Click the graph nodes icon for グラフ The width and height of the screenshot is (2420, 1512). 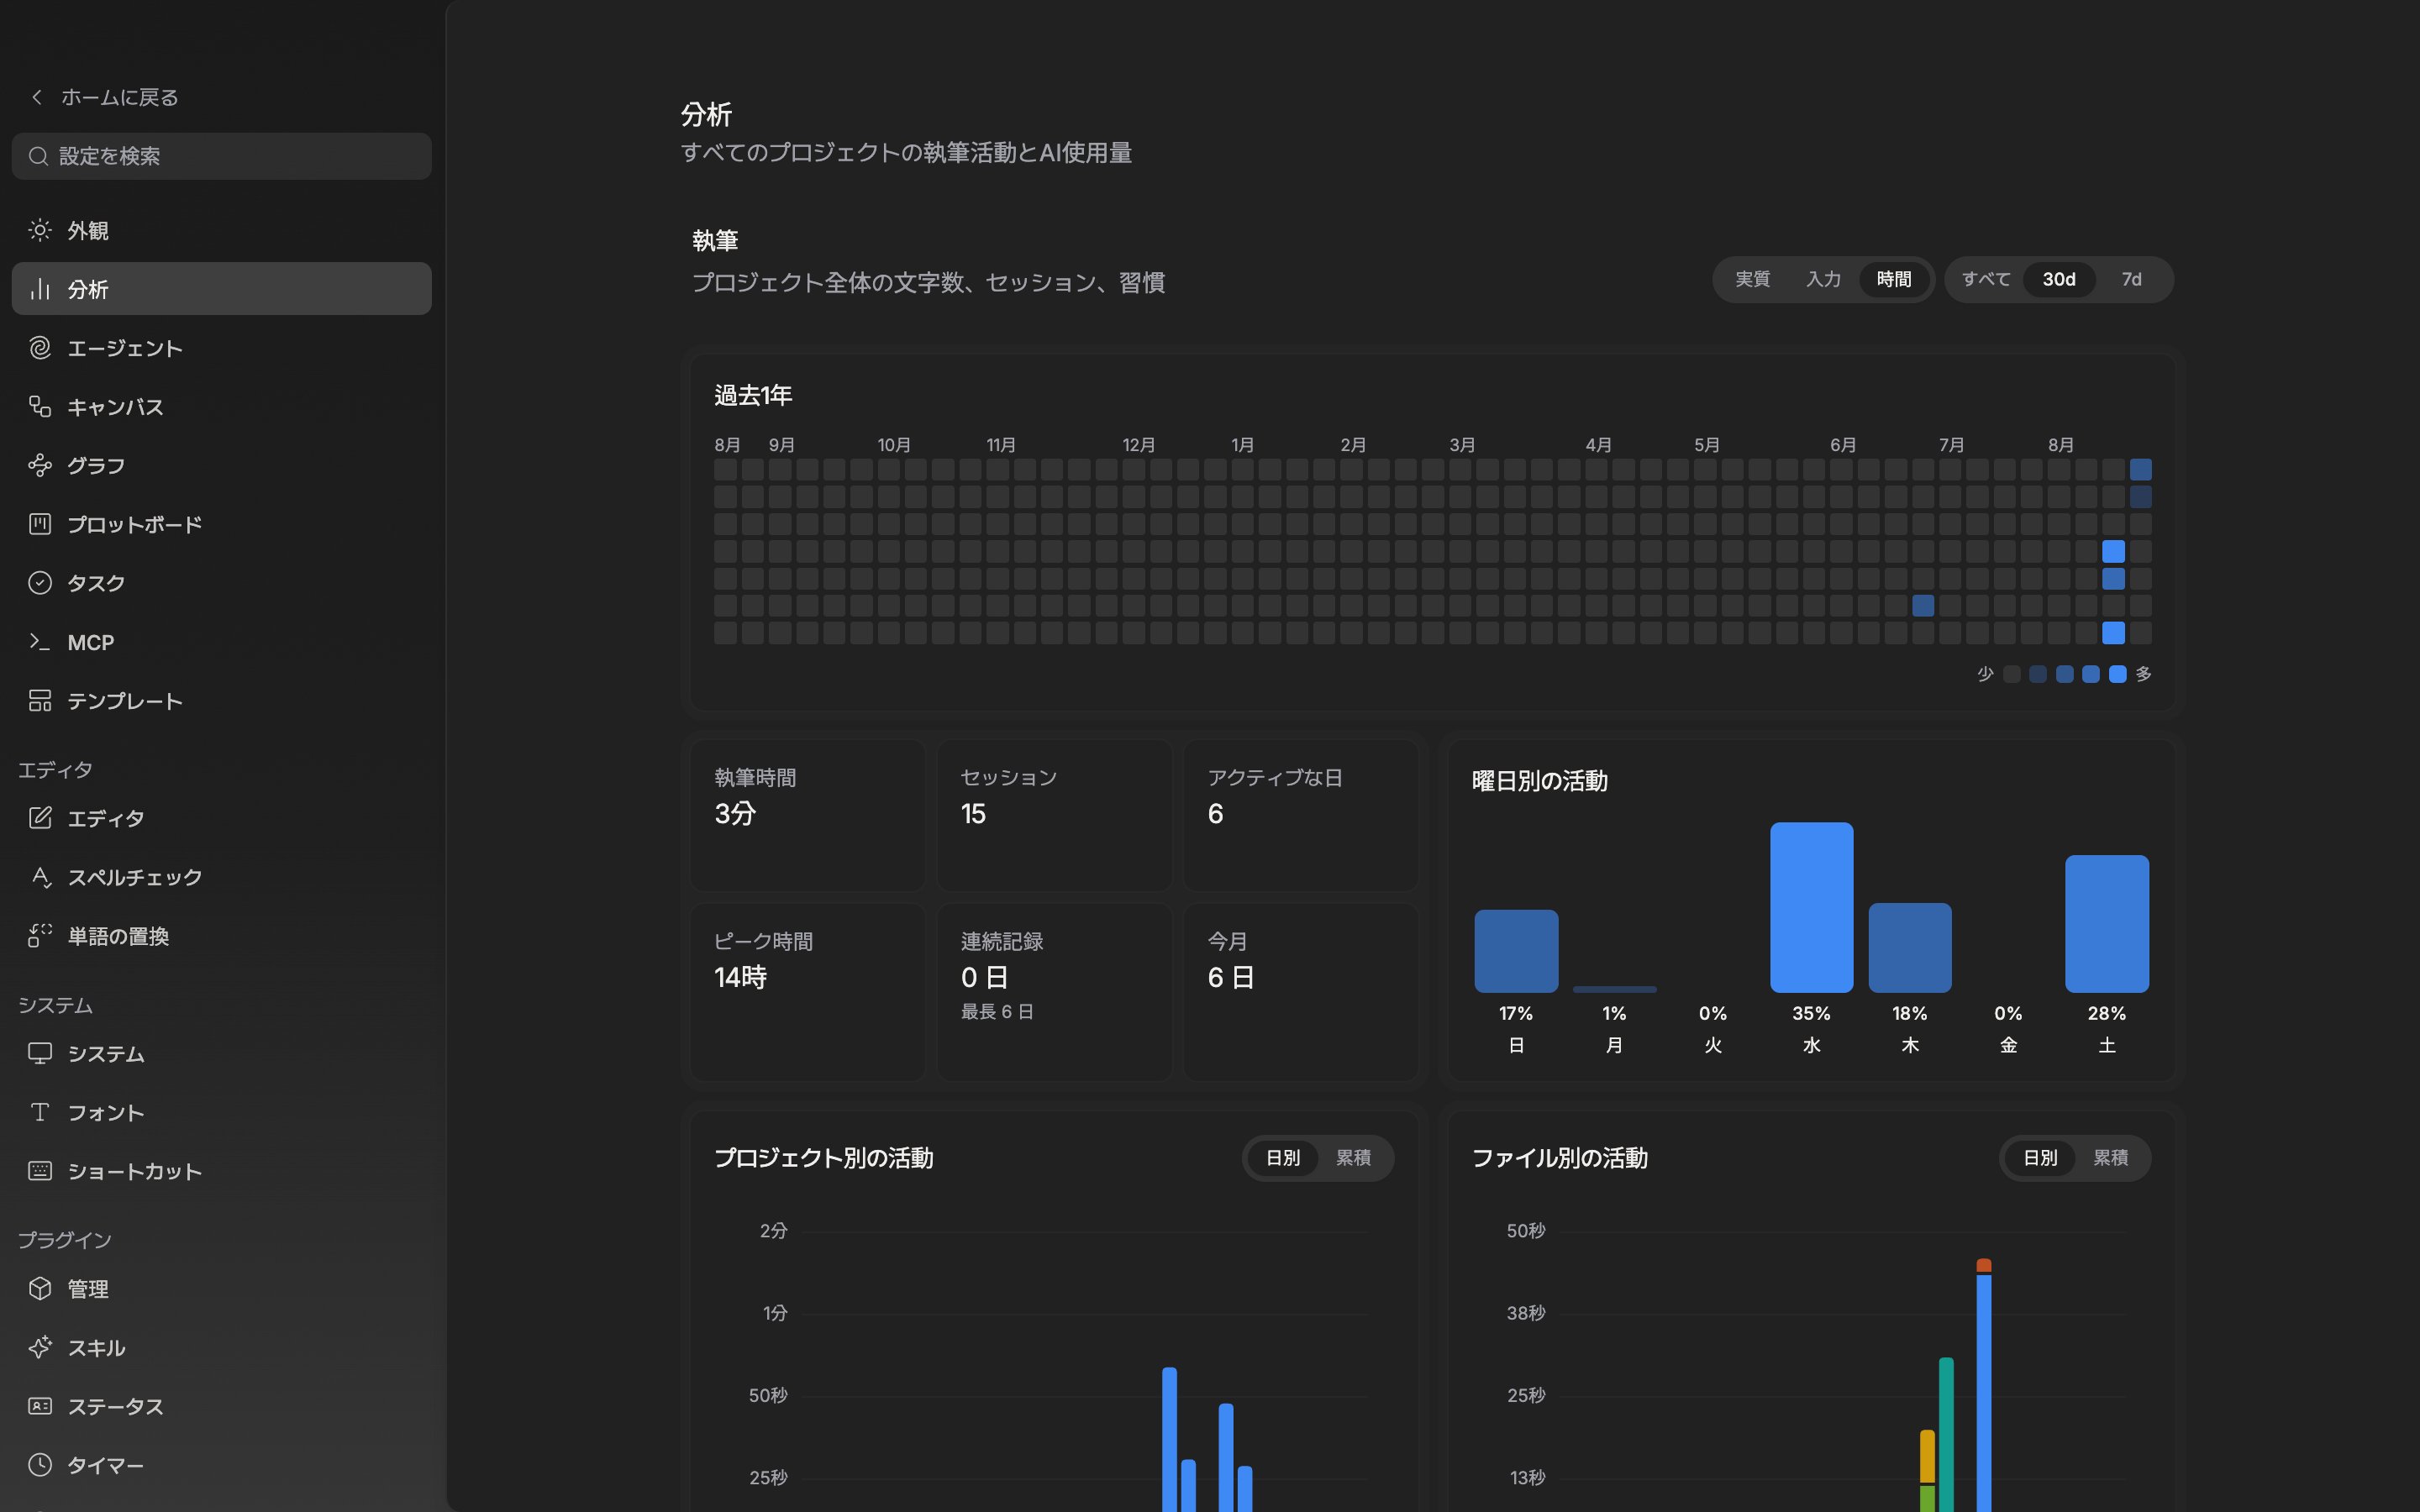click(x=40, y=465)
